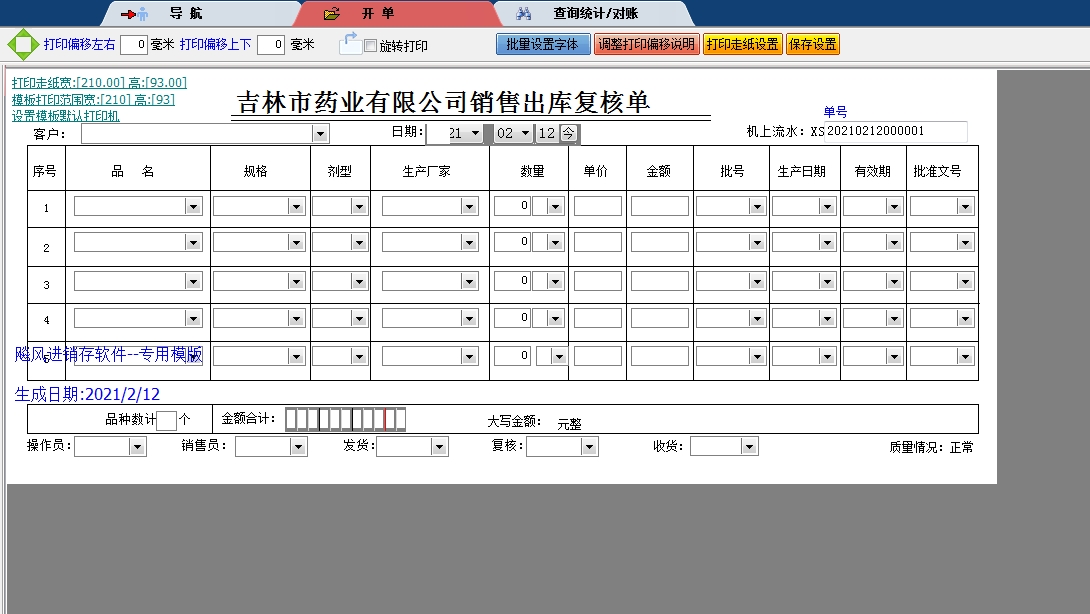This screenshot has width=1090, height=614.
Task: Click the 打印偏移左右 millimeter input field
Action: (x=134, y=45)
